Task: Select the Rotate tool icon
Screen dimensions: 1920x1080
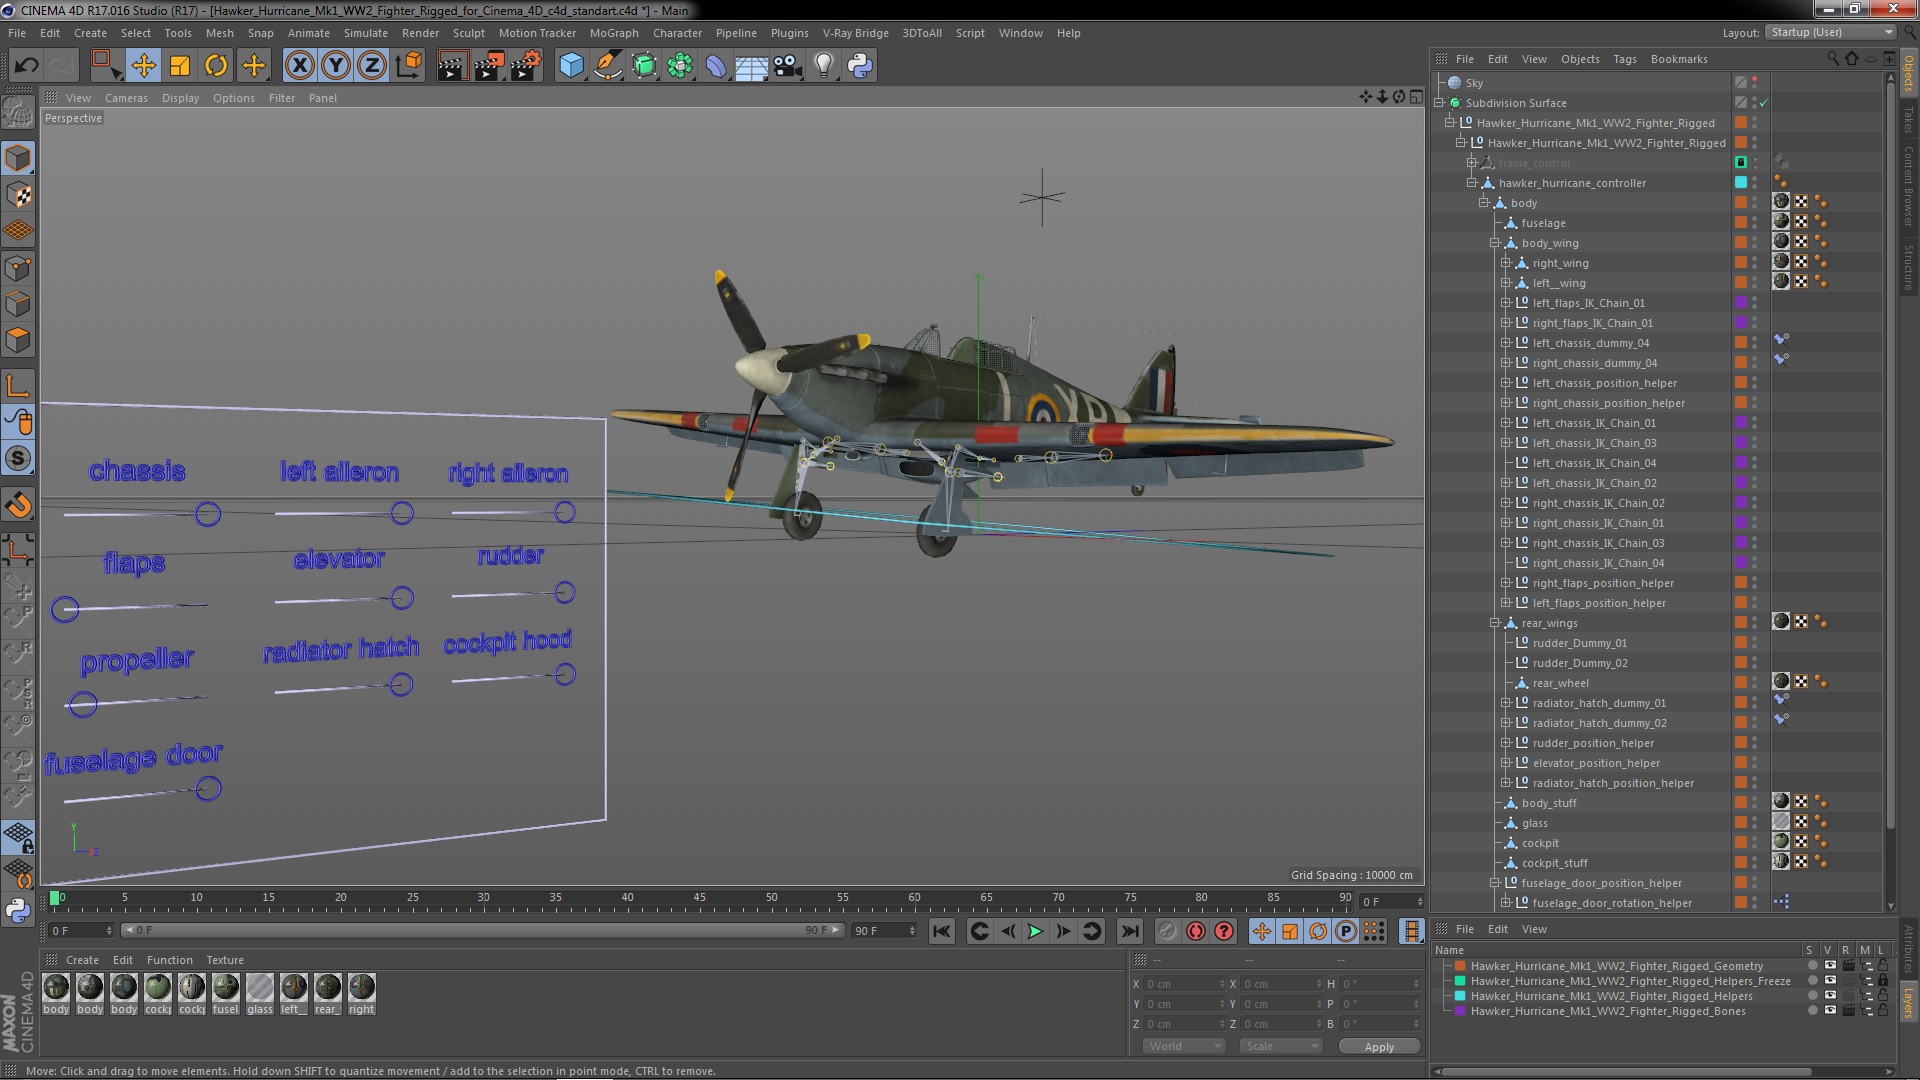Action: pyautogui.click(x=216, y=66)
